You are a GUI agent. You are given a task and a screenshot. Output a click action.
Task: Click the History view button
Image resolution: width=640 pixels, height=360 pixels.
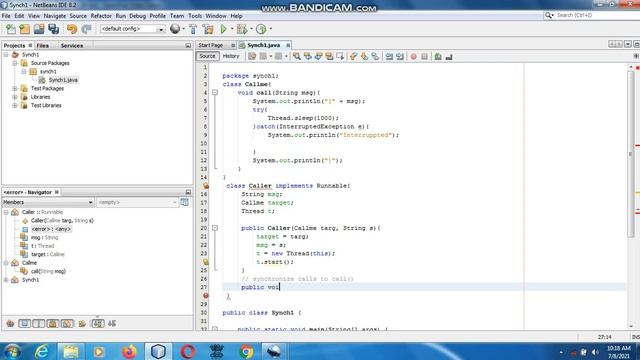point(231,56)
